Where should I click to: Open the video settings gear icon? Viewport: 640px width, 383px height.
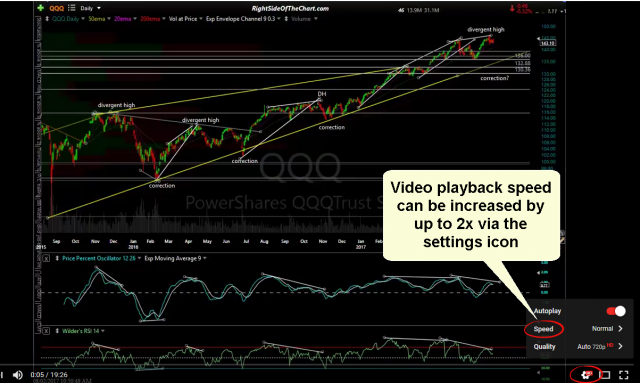click(x=587, y=374)
